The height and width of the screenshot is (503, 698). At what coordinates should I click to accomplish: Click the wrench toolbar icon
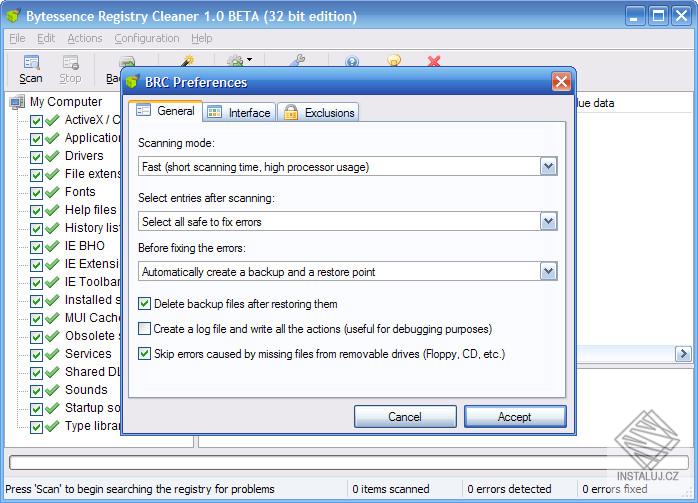coord(297,61)
